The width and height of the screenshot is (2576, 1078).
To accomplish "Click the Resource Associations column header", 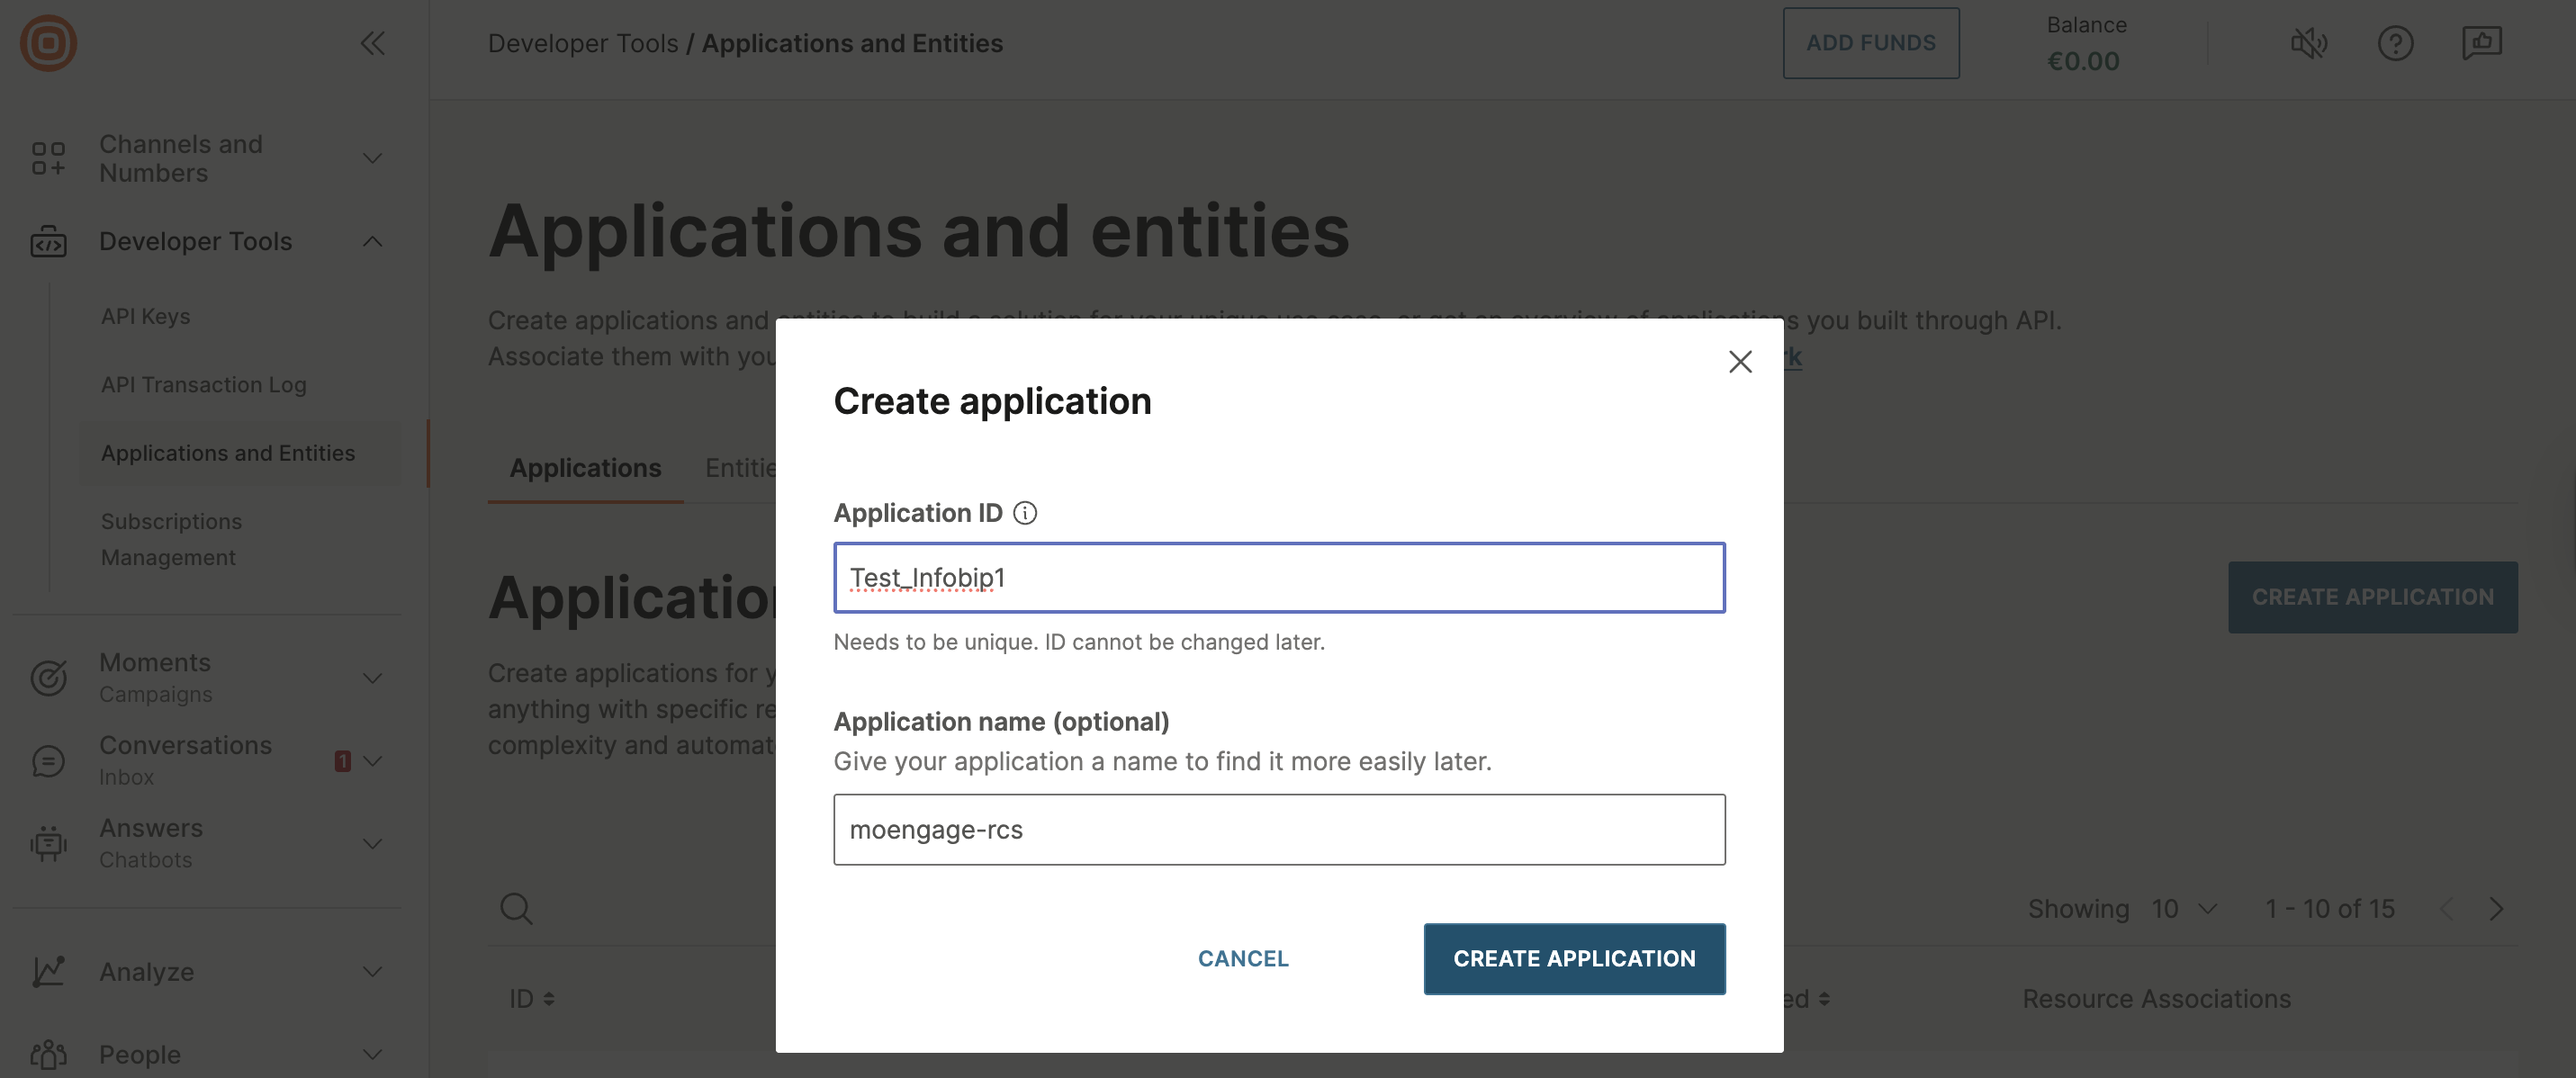I will [2156, 999].
